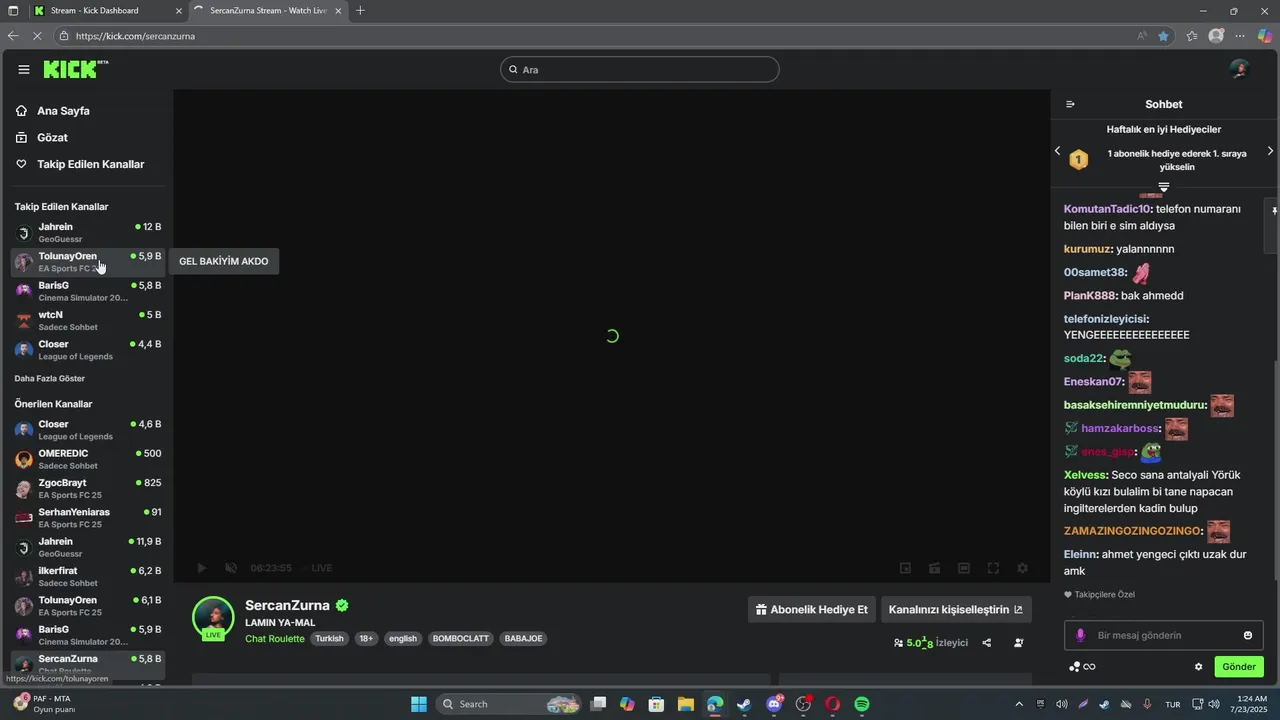Click the browser address bar
1280x720 pixels.
(x=600, y=36)
